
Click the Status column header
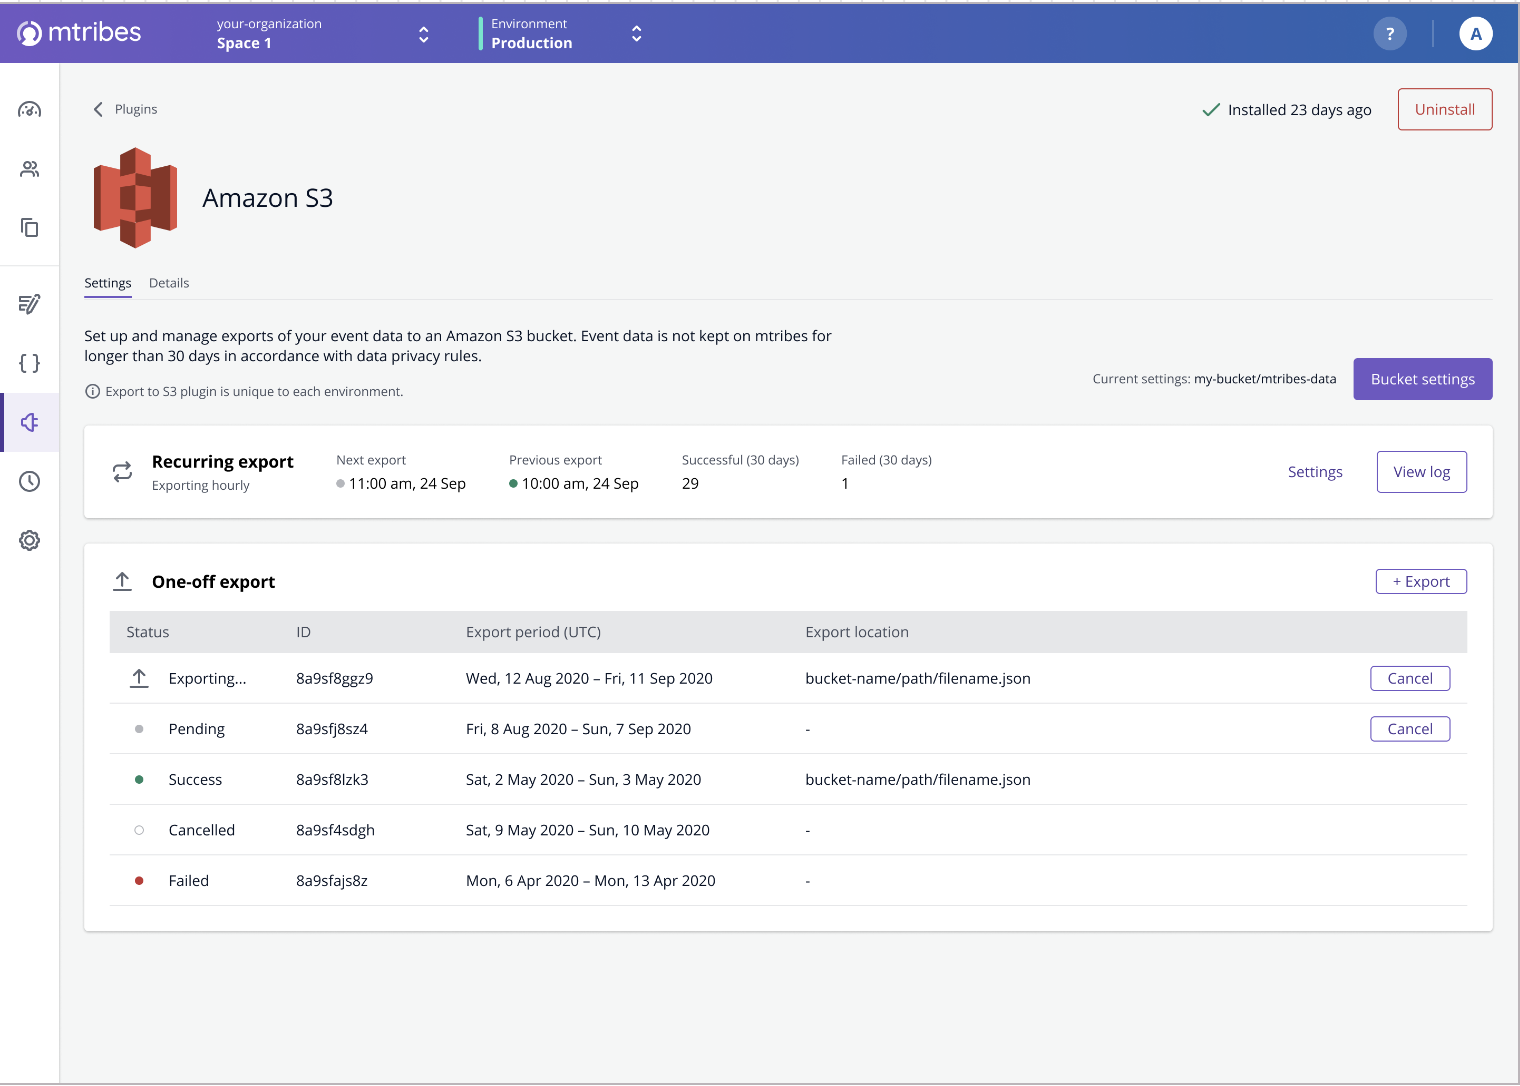coord(148,632)
